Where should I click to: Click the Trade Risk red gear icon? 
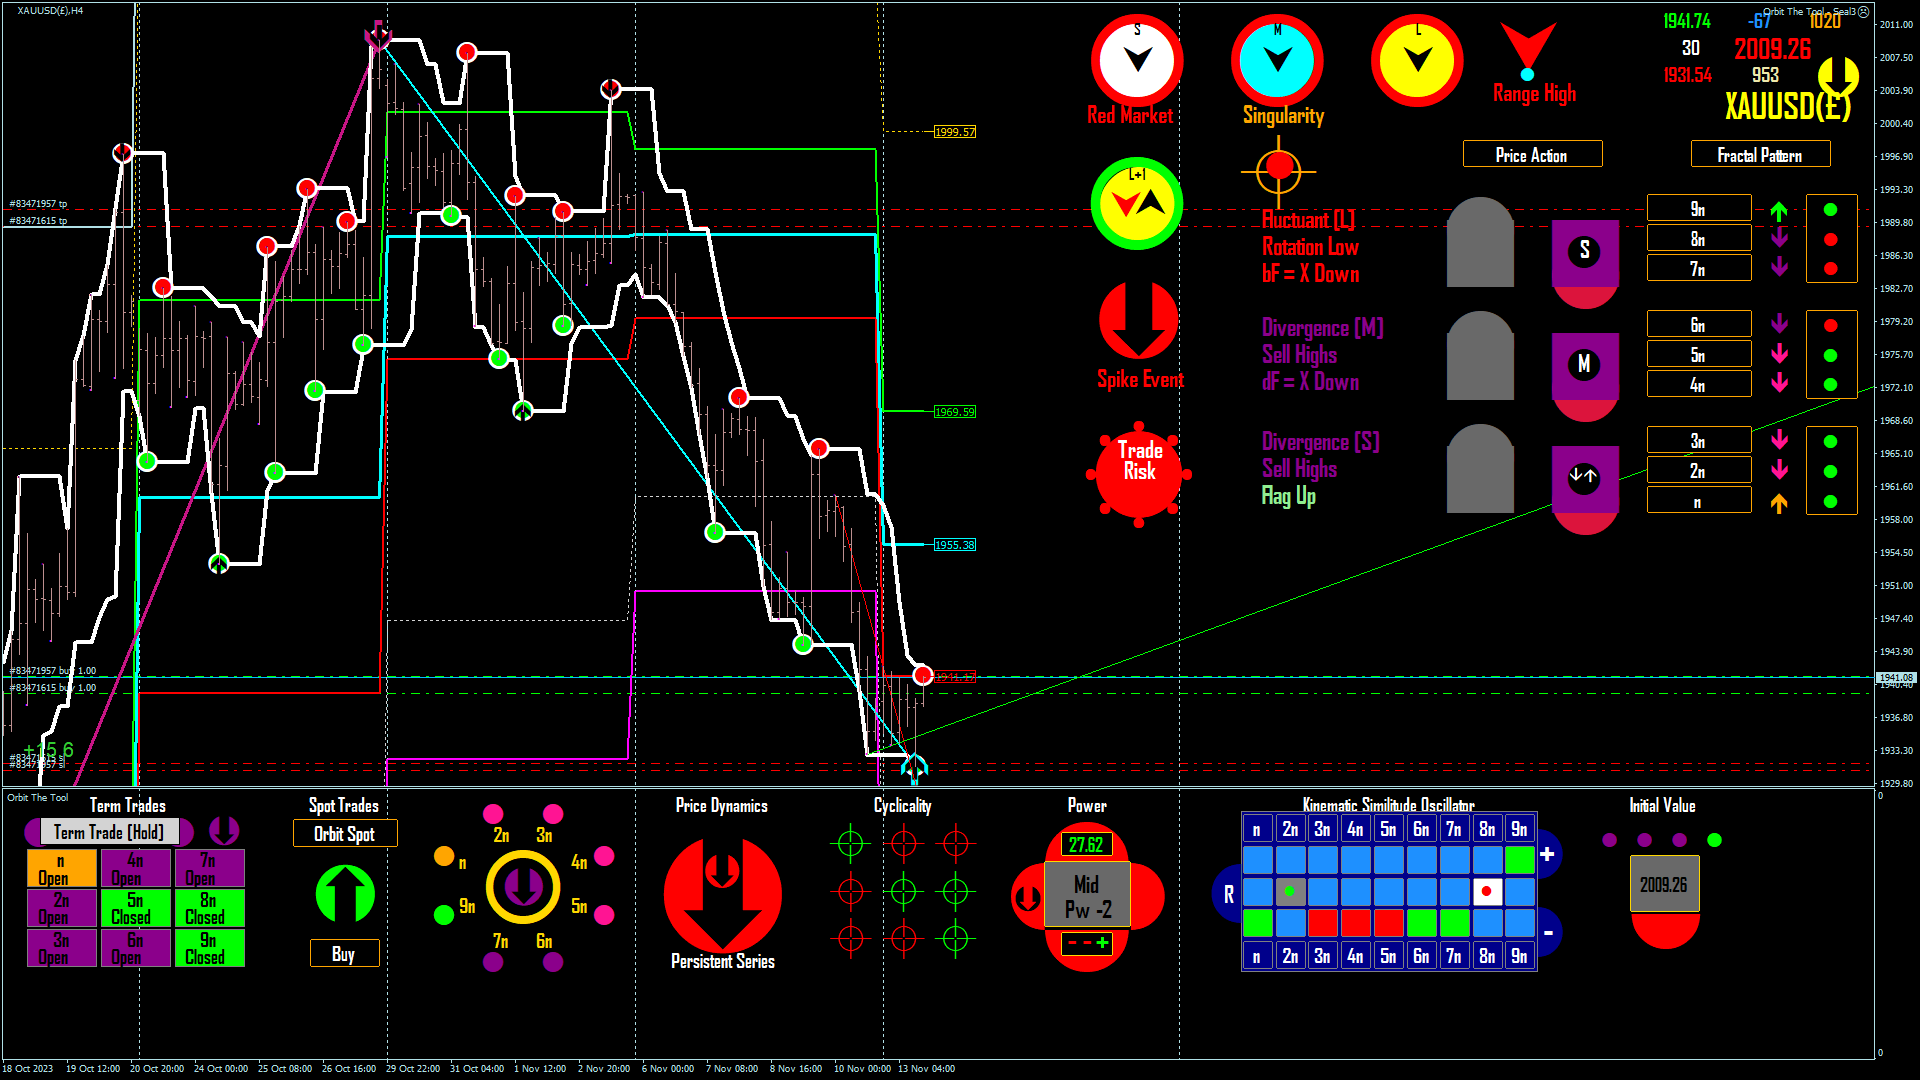tap(1139, 473)
